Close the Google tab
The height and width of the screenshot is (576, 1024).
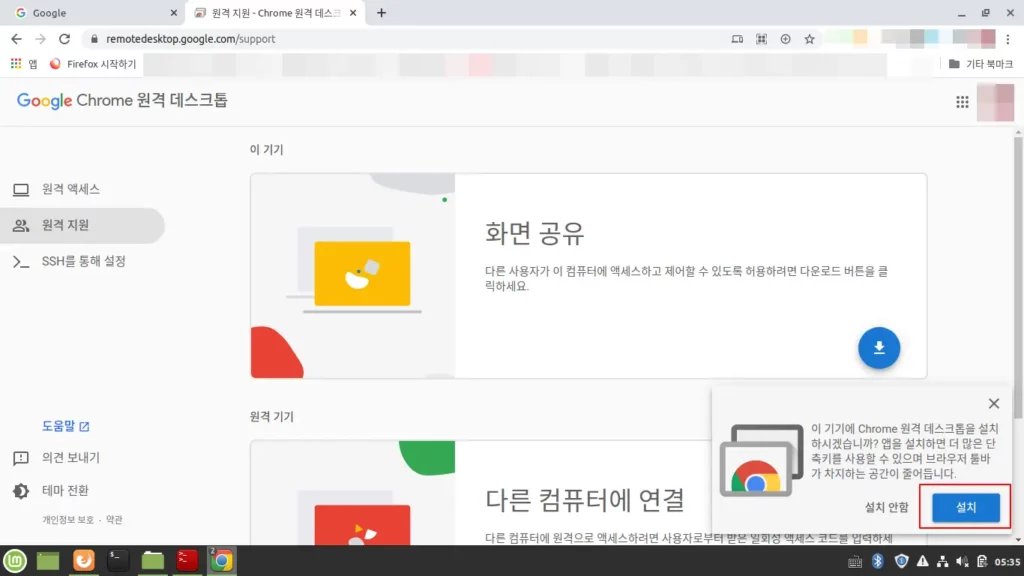173,13
